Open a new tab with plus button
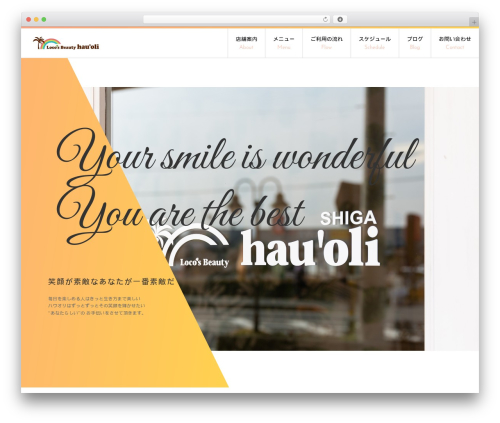This screenshot has height=423, width=500. coord(474,22)
